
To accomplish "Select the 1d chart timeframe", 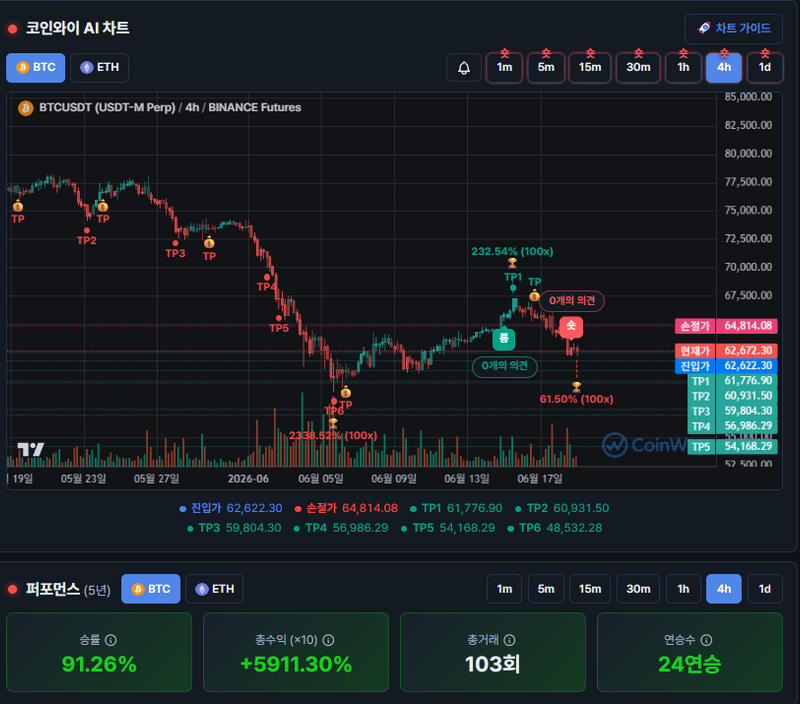I will [764, 67].
